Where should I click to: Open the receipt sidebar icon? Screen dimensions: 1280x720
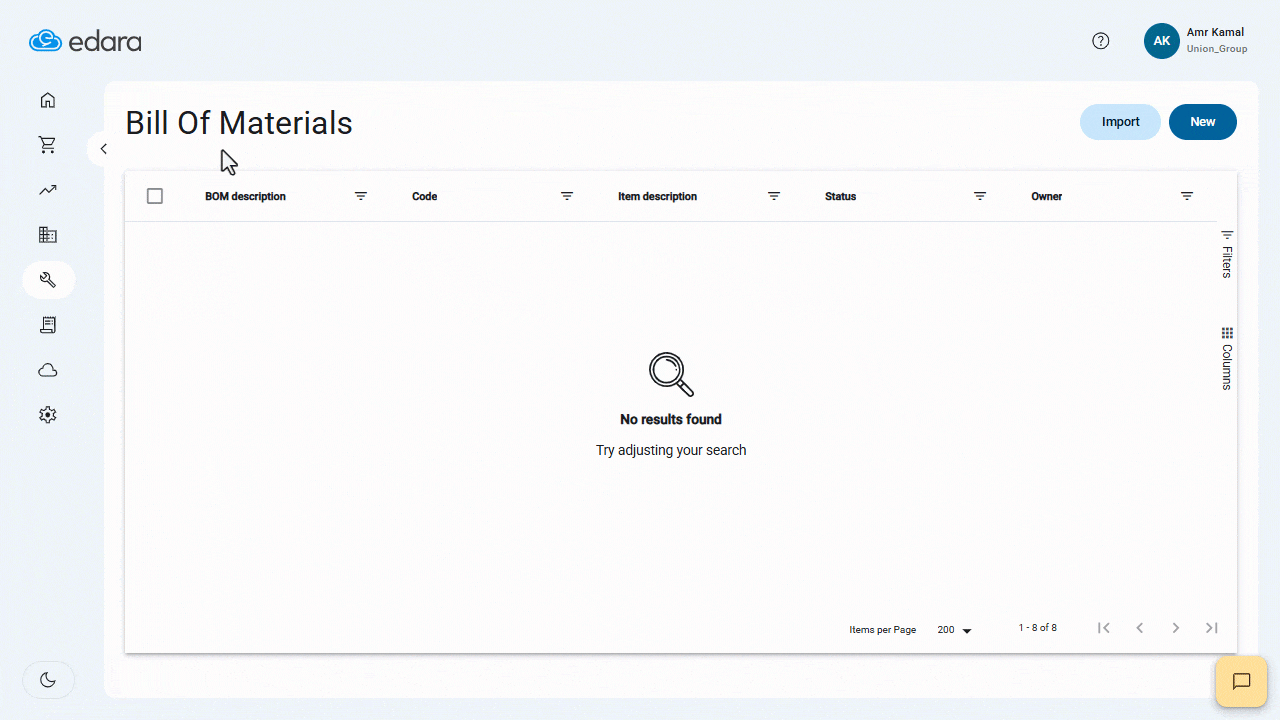click(x=48, y=325)
